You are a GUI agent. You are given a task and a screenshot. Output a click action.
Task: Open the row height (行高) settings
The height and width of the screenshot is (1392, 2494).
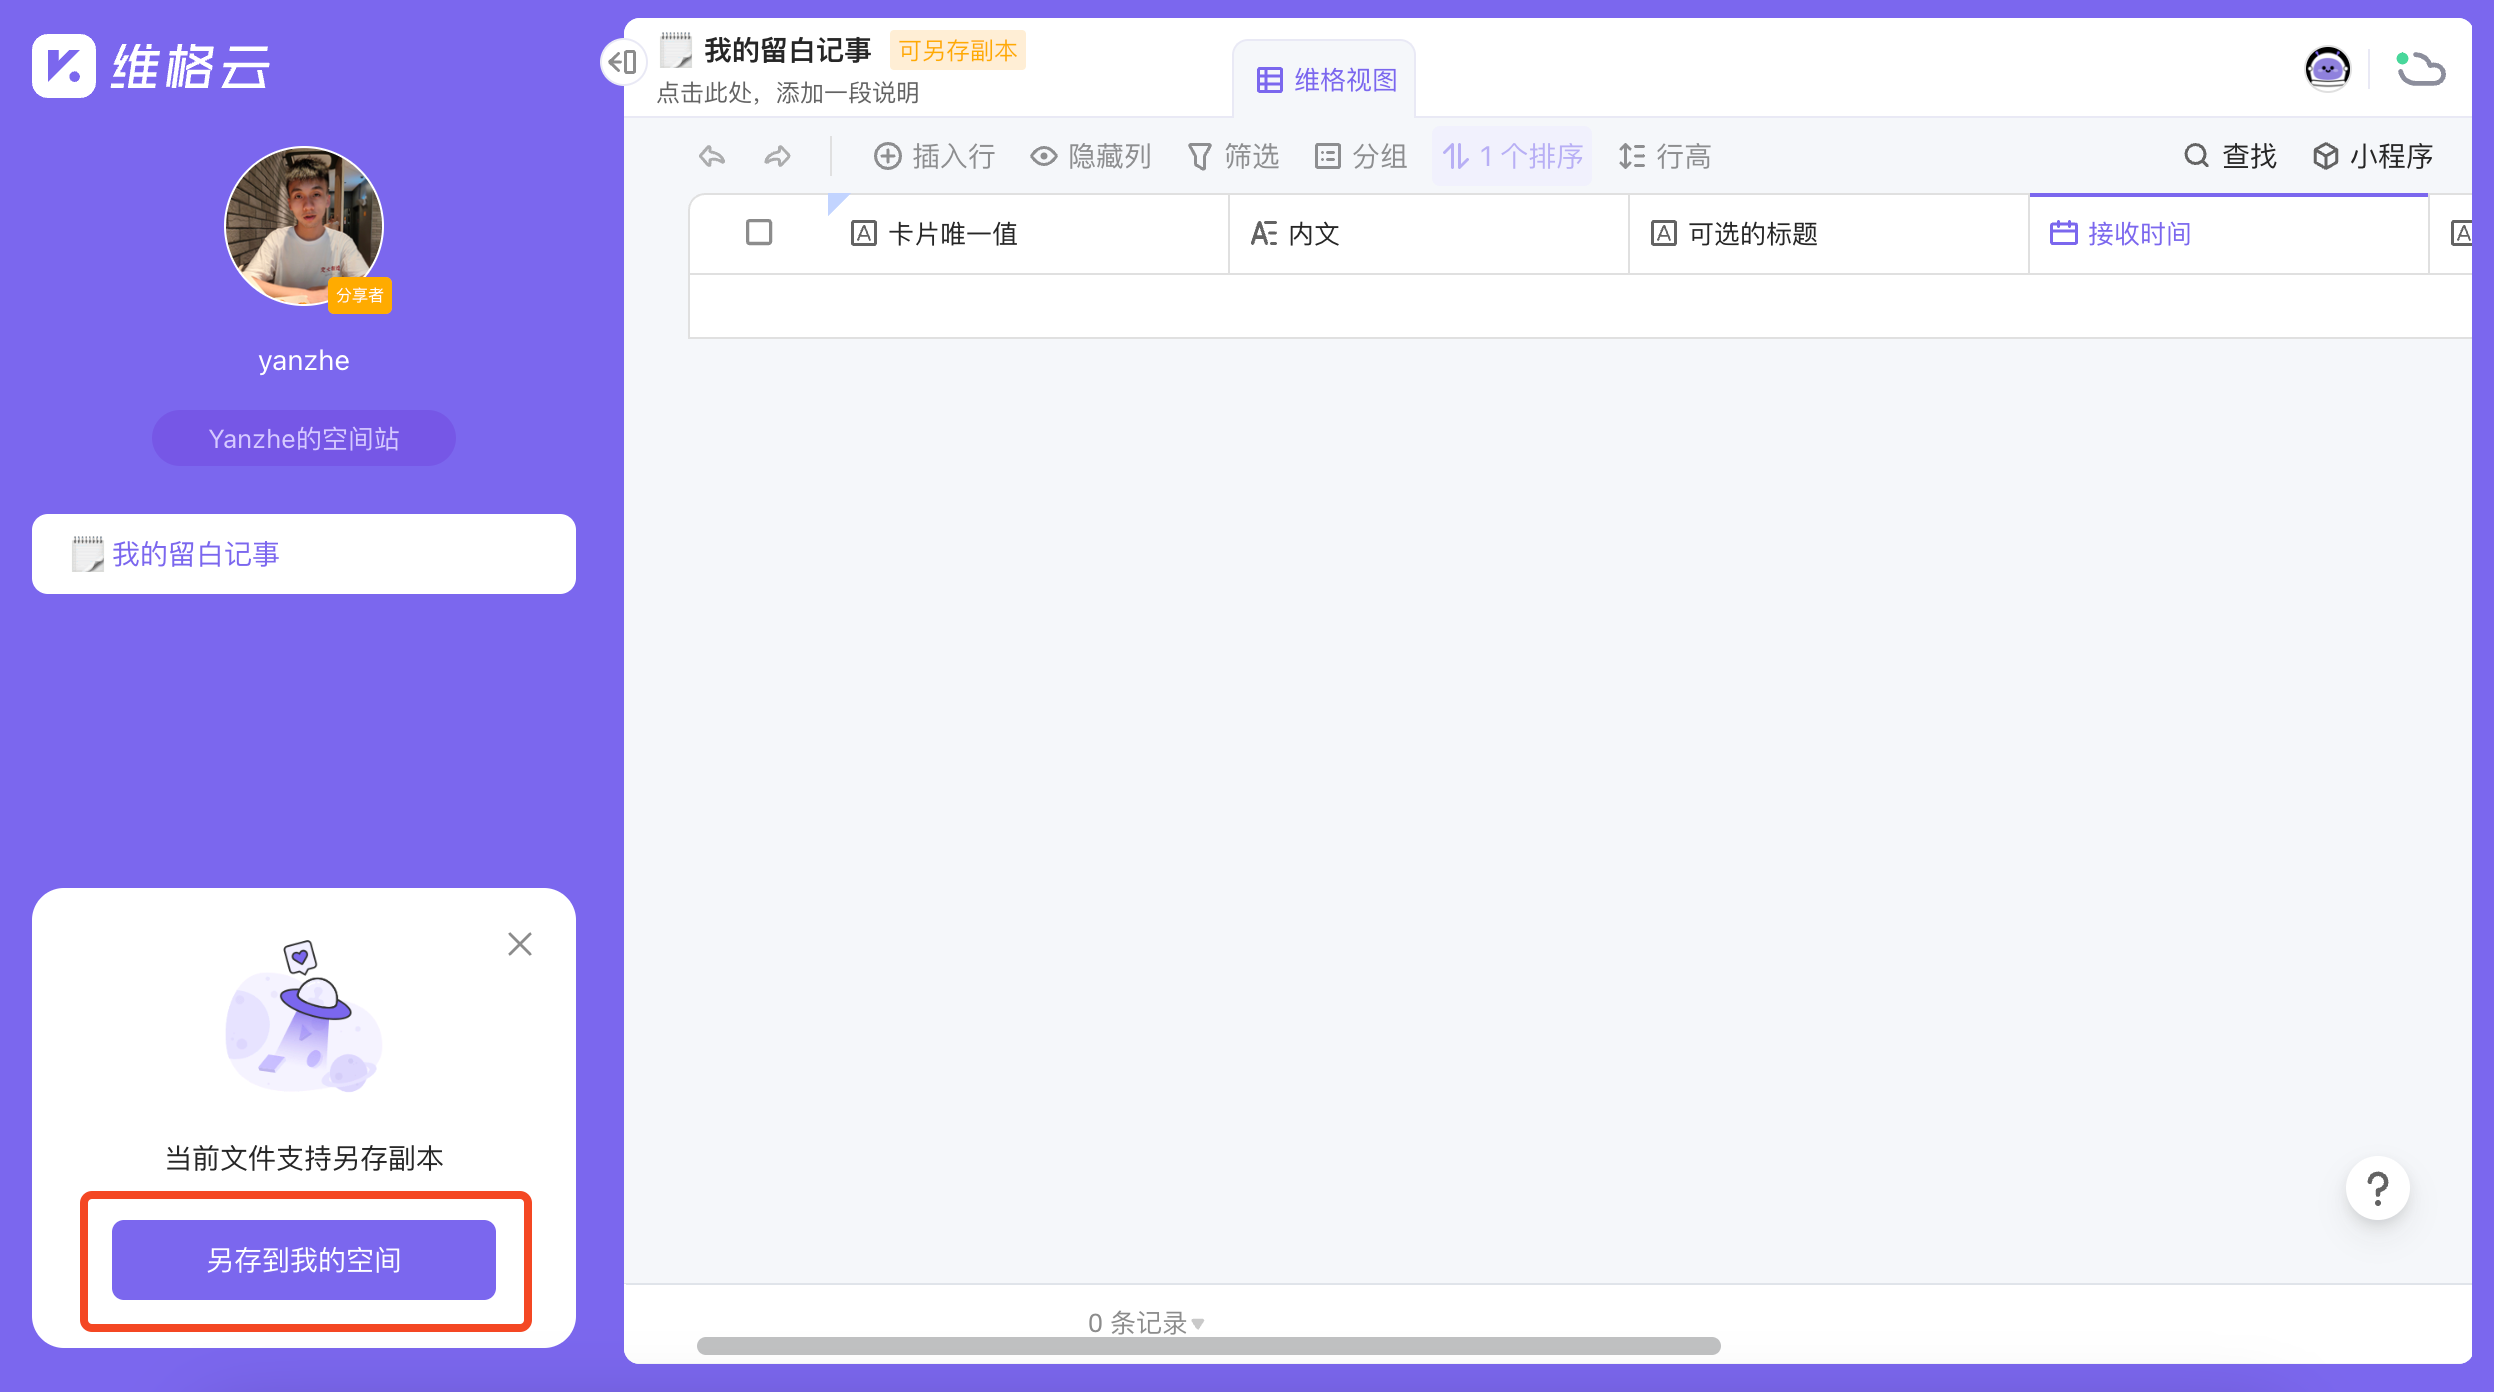click(1663, 156)
